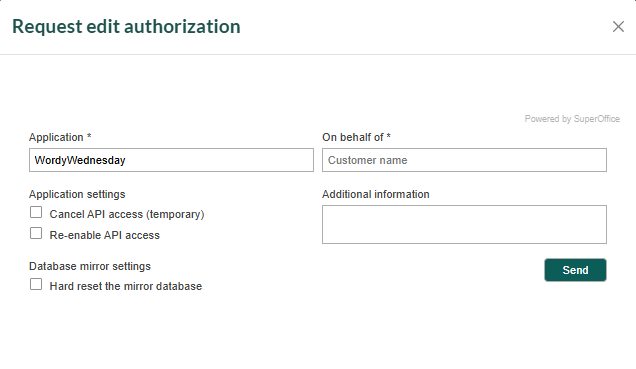Viewport: 636px width, 369px height.
Task: Click the On behalf of * label
Action: 356,137
